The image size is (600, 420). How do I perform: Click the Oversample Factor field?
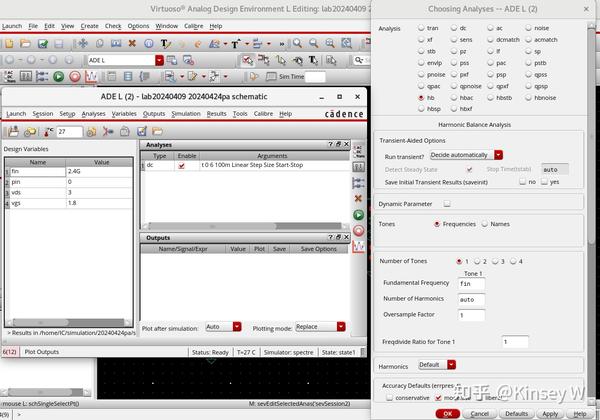471,315
